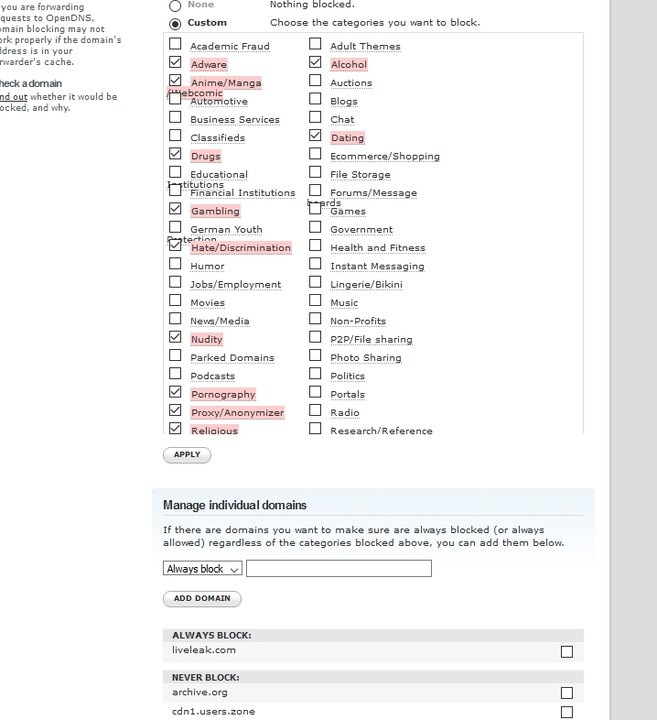Click the Proxy/Anonymizer category label
This screenshot has height=720, width=657.
237,413
